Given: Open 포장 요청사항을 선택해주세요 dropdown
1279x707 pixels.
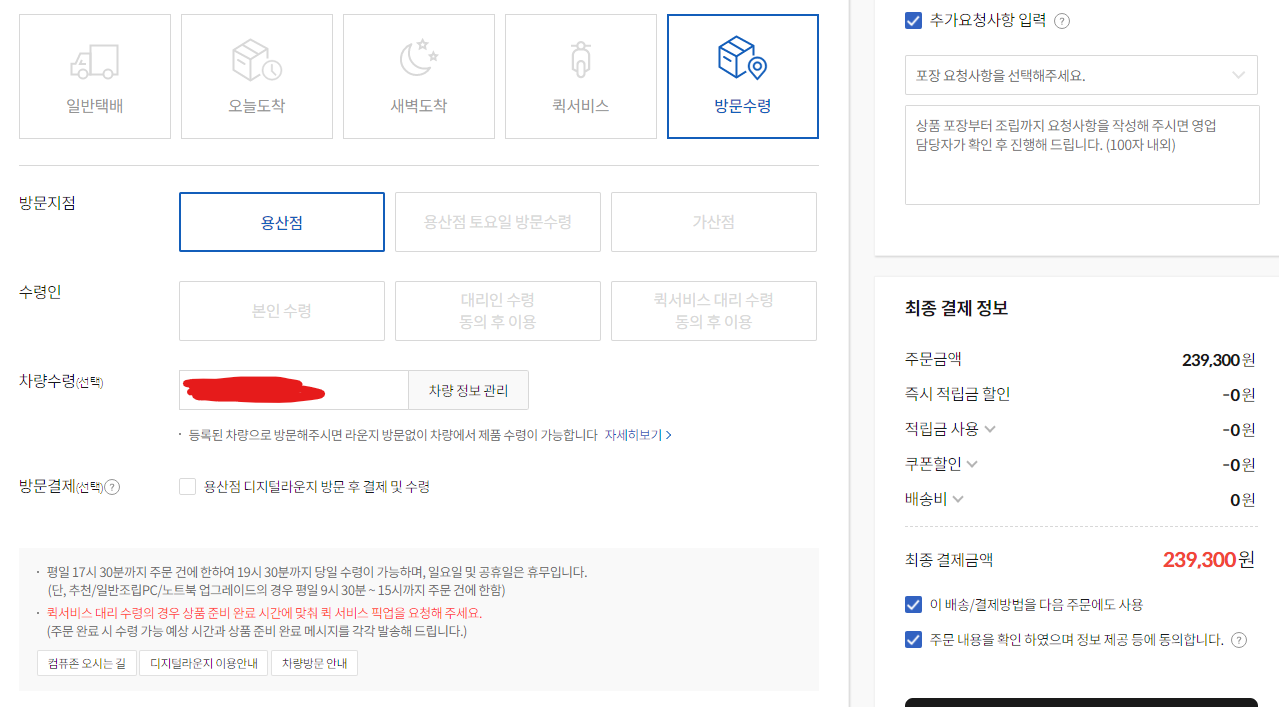Looking at the screenshot, I should 1082,75.
